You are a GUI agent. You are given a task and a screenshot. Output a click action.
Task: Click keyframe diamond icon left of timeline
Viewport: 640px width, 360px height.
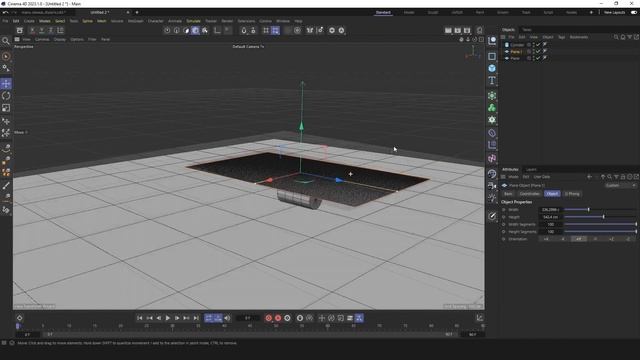(19, 318)
